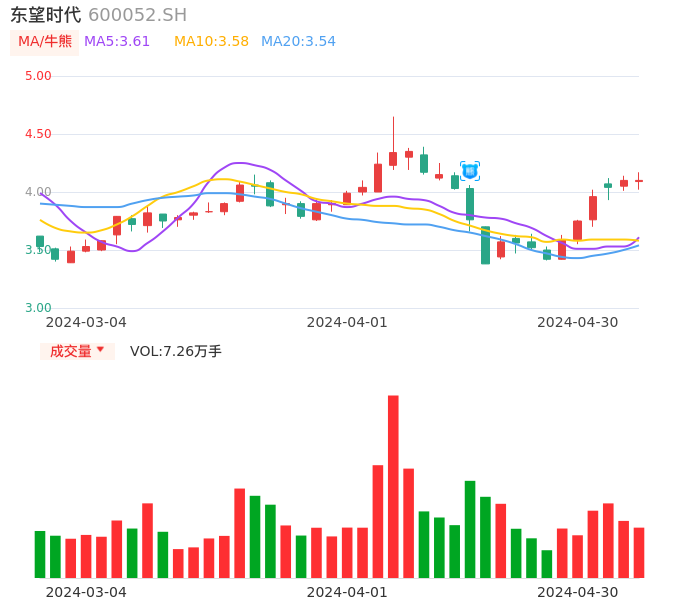Viewport: 686px width, 606px height.
Task: Click the 3.00 price axis label
Action: pyautogui.click(x=38, y=308)
